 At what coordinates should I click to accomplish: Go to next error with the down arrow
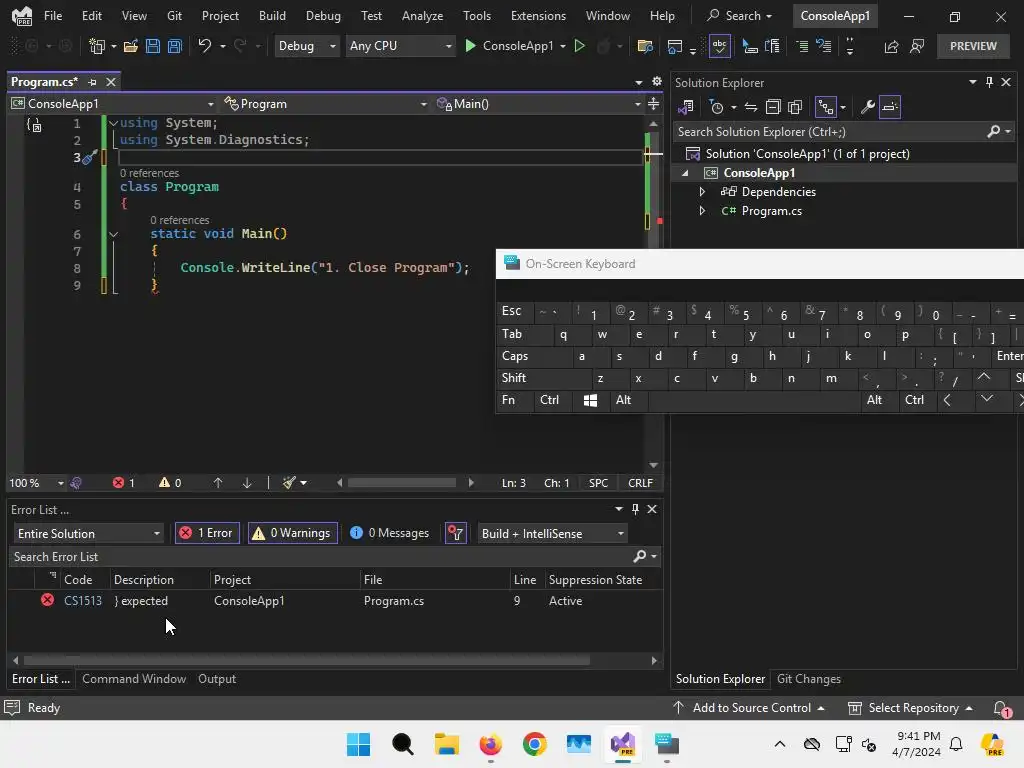point(247,483)
